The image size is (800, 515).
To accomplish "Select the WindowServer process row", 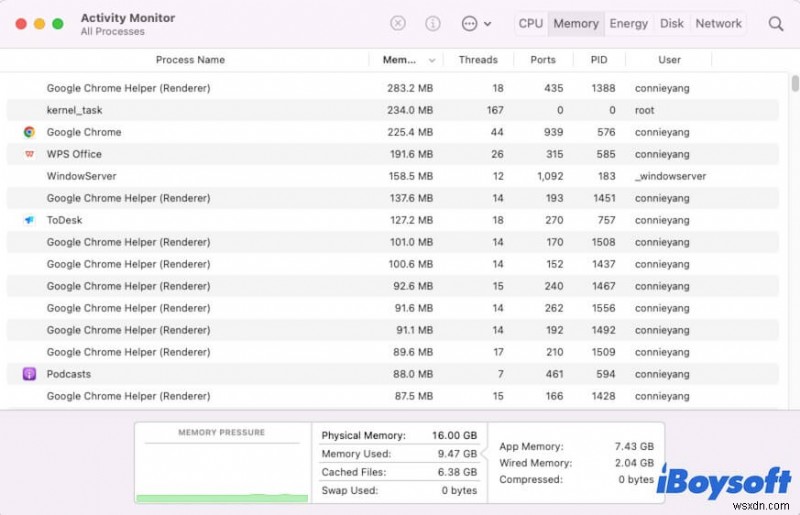I will coord(392,176).
